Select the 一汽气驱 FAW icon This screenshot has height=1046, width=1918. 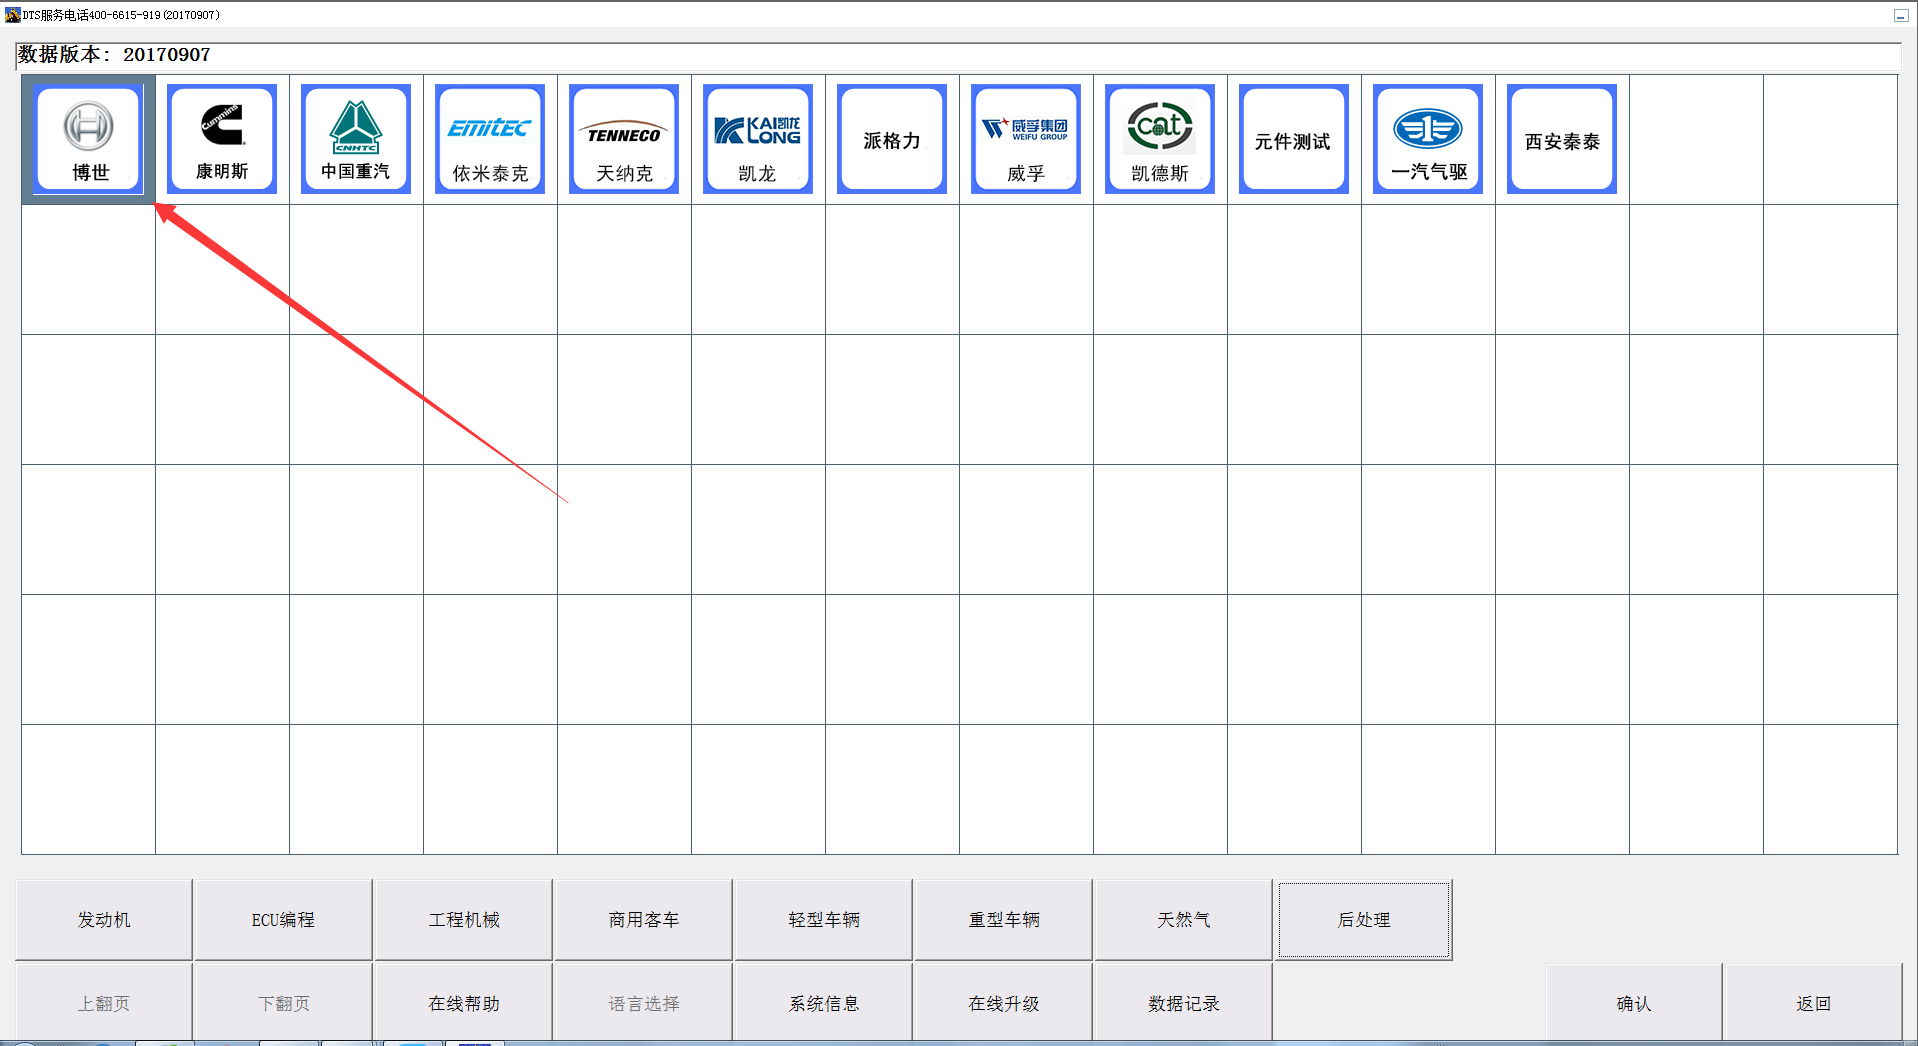pyautogui.click(x=1428, y=138)
